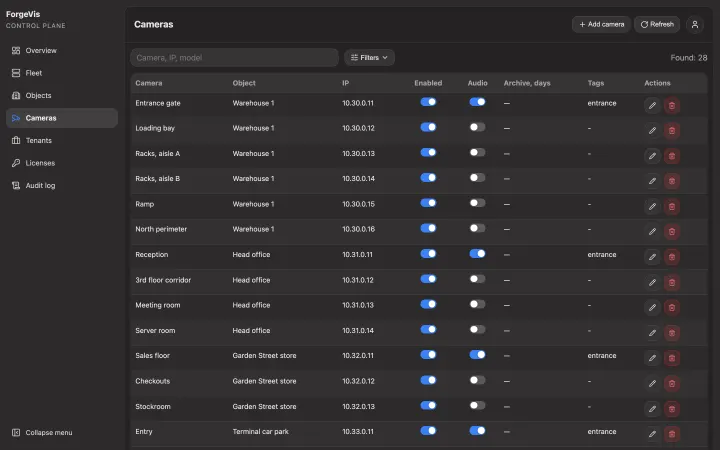720x450 pixels.
Task: Turn on audio for Loading bay
Action: (x=477, y=127)
